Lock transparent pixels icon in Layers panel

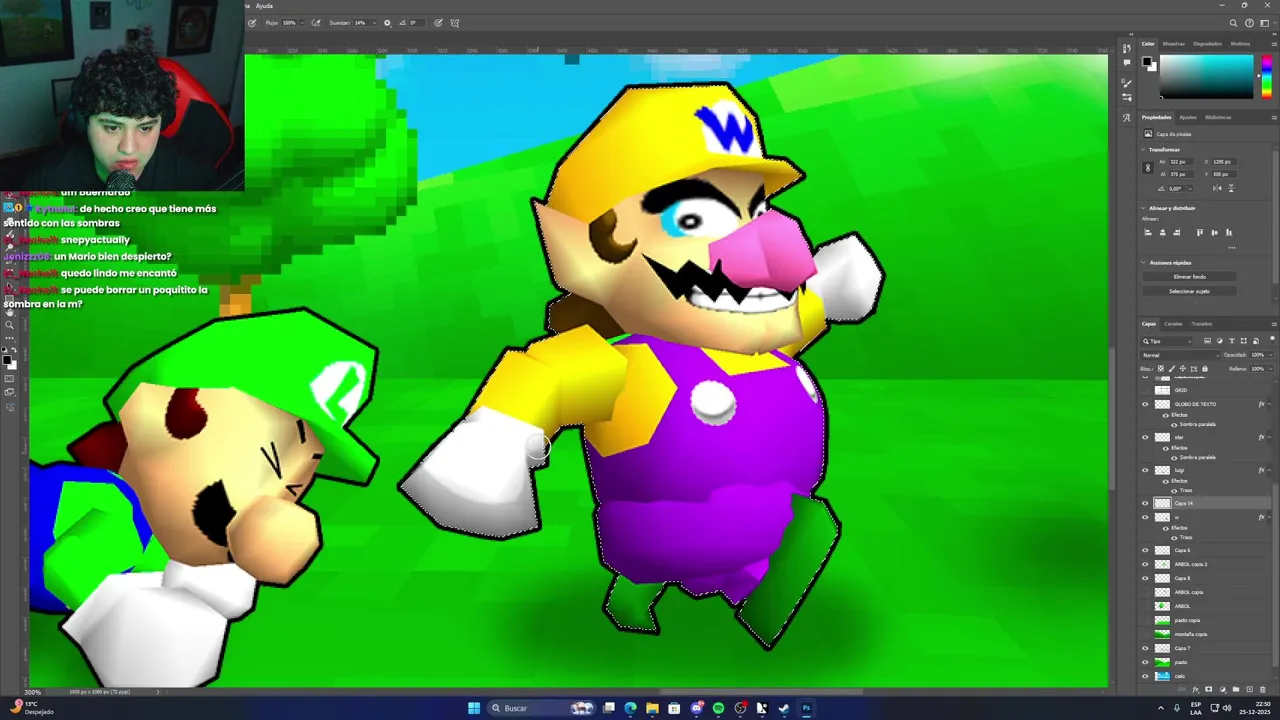tap(1162, 369)
